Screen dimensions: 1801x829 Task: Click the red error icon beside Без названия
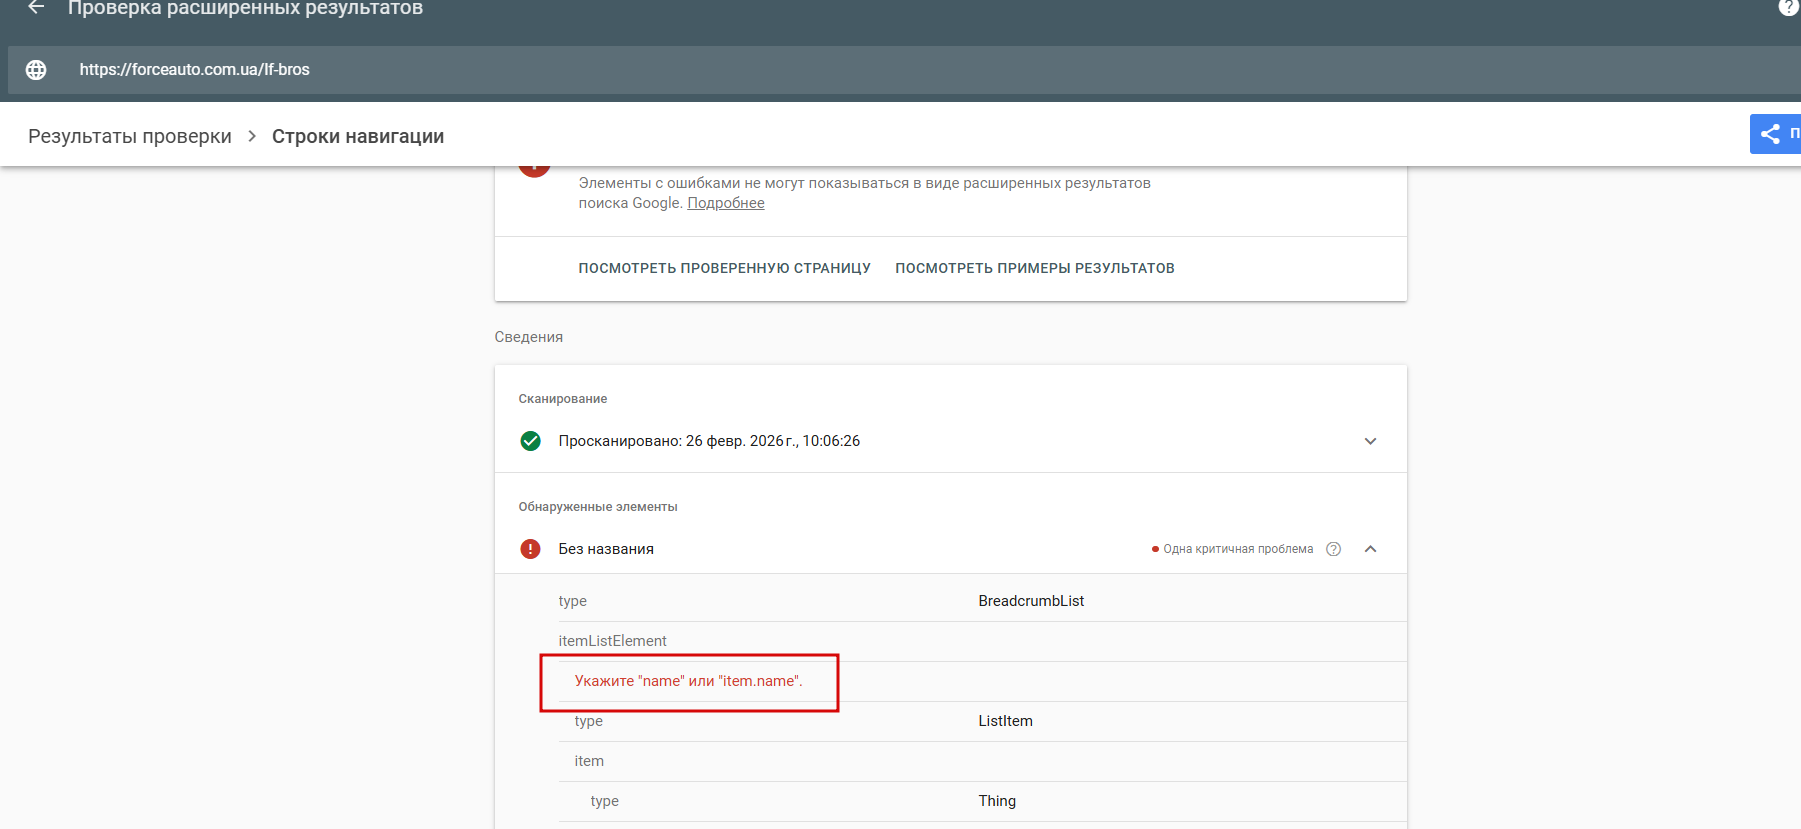(x=531, y=549)
